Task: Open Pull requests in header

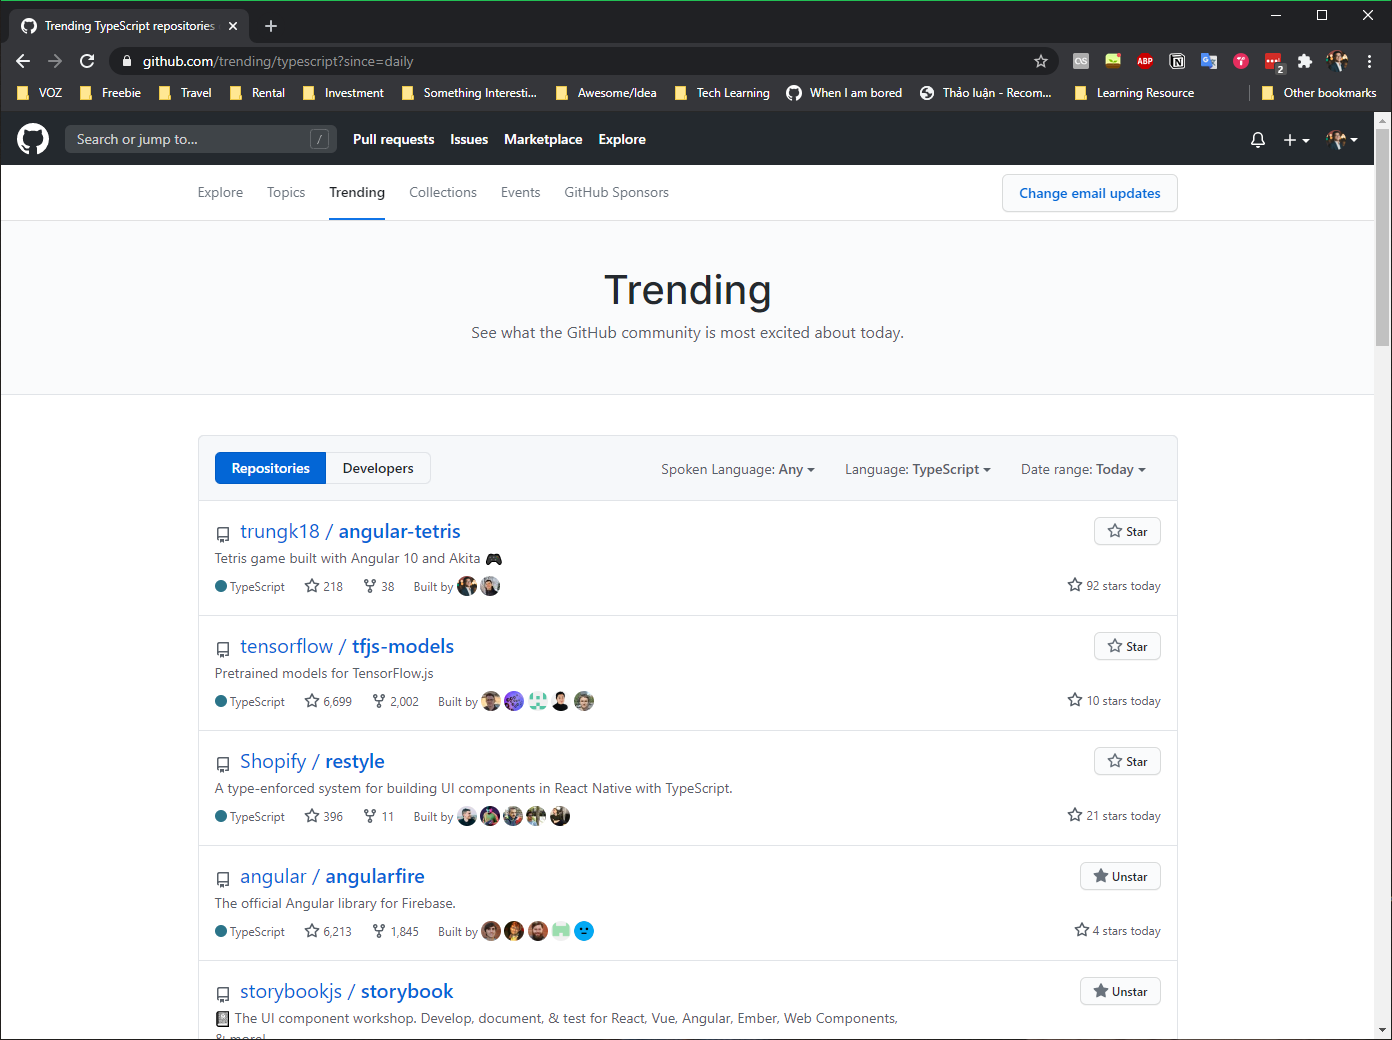Action: point(393,139)
